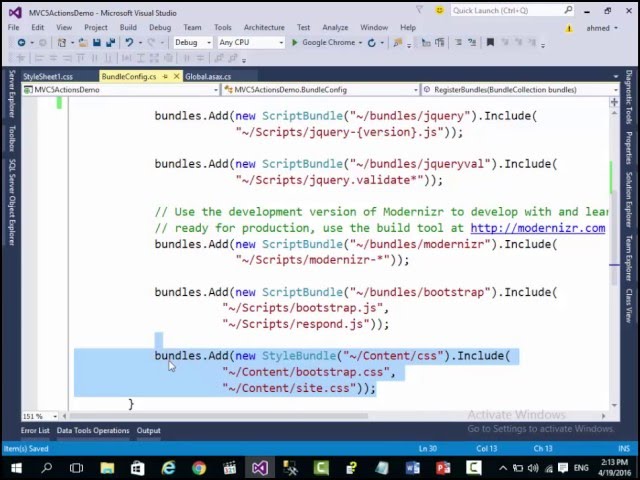
Task: Open the Any CPU platform dropdown
Action: (x=251, y=42)
